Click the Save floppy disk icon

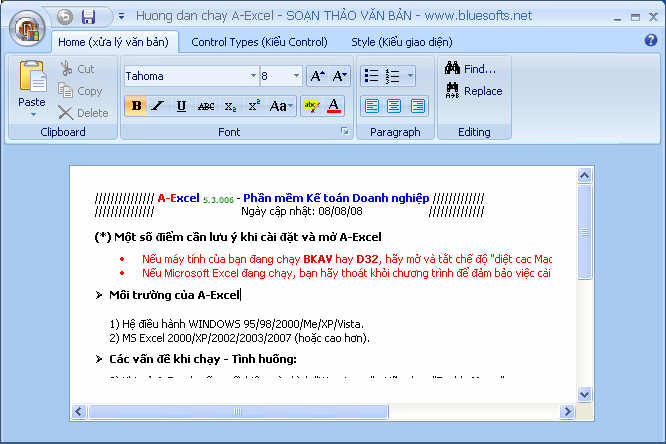coord(88,17)
